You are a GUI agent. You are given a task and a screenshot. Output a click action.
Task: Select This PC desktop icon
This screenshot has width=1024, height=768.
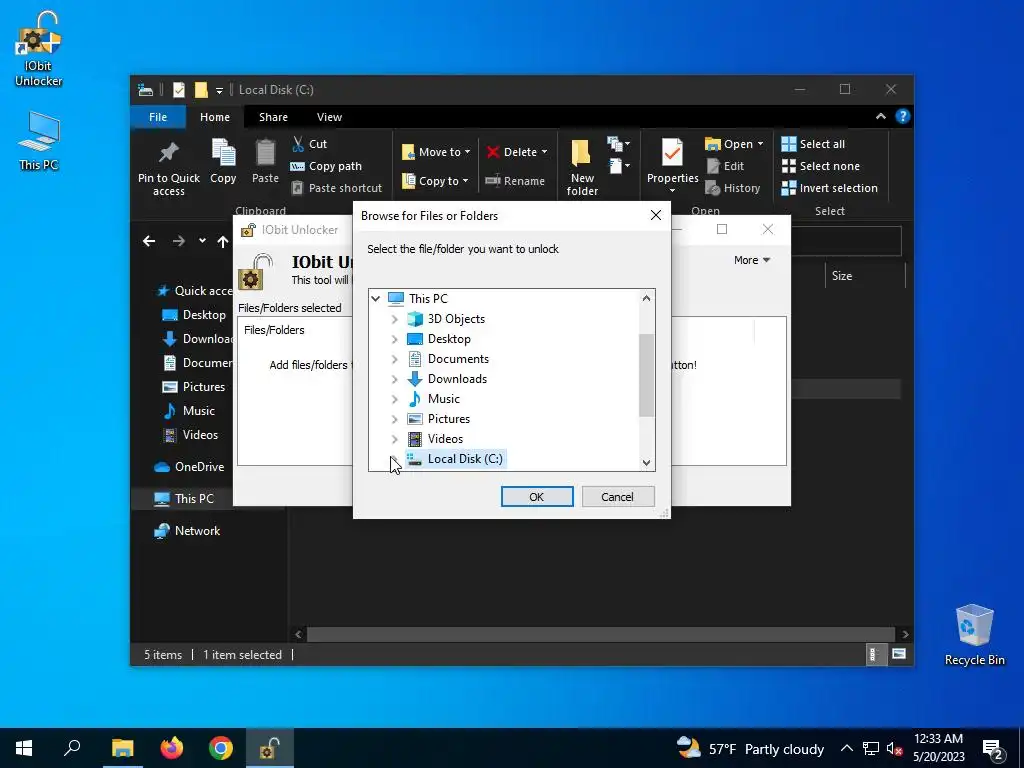(39, 140)
